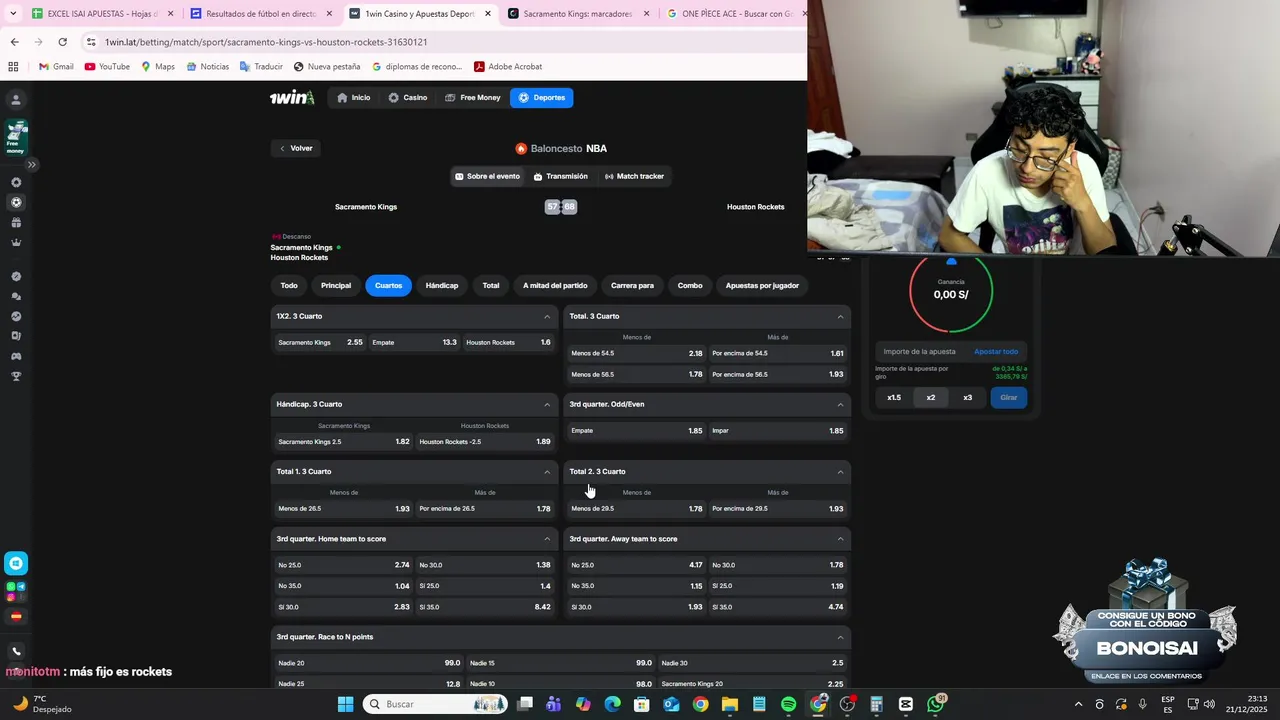
Task: Bet on Sacramento Kings at 2.55
Action: pos(320,342)
